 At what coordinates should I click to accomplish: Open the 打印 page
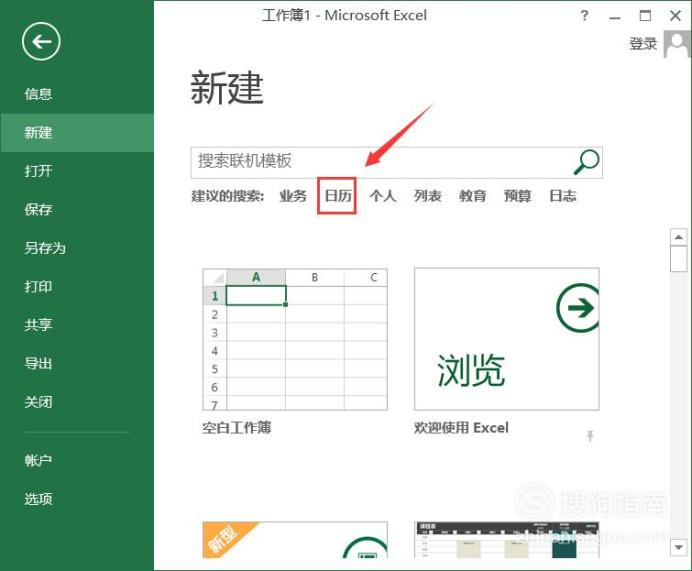(x=38, y=286)
